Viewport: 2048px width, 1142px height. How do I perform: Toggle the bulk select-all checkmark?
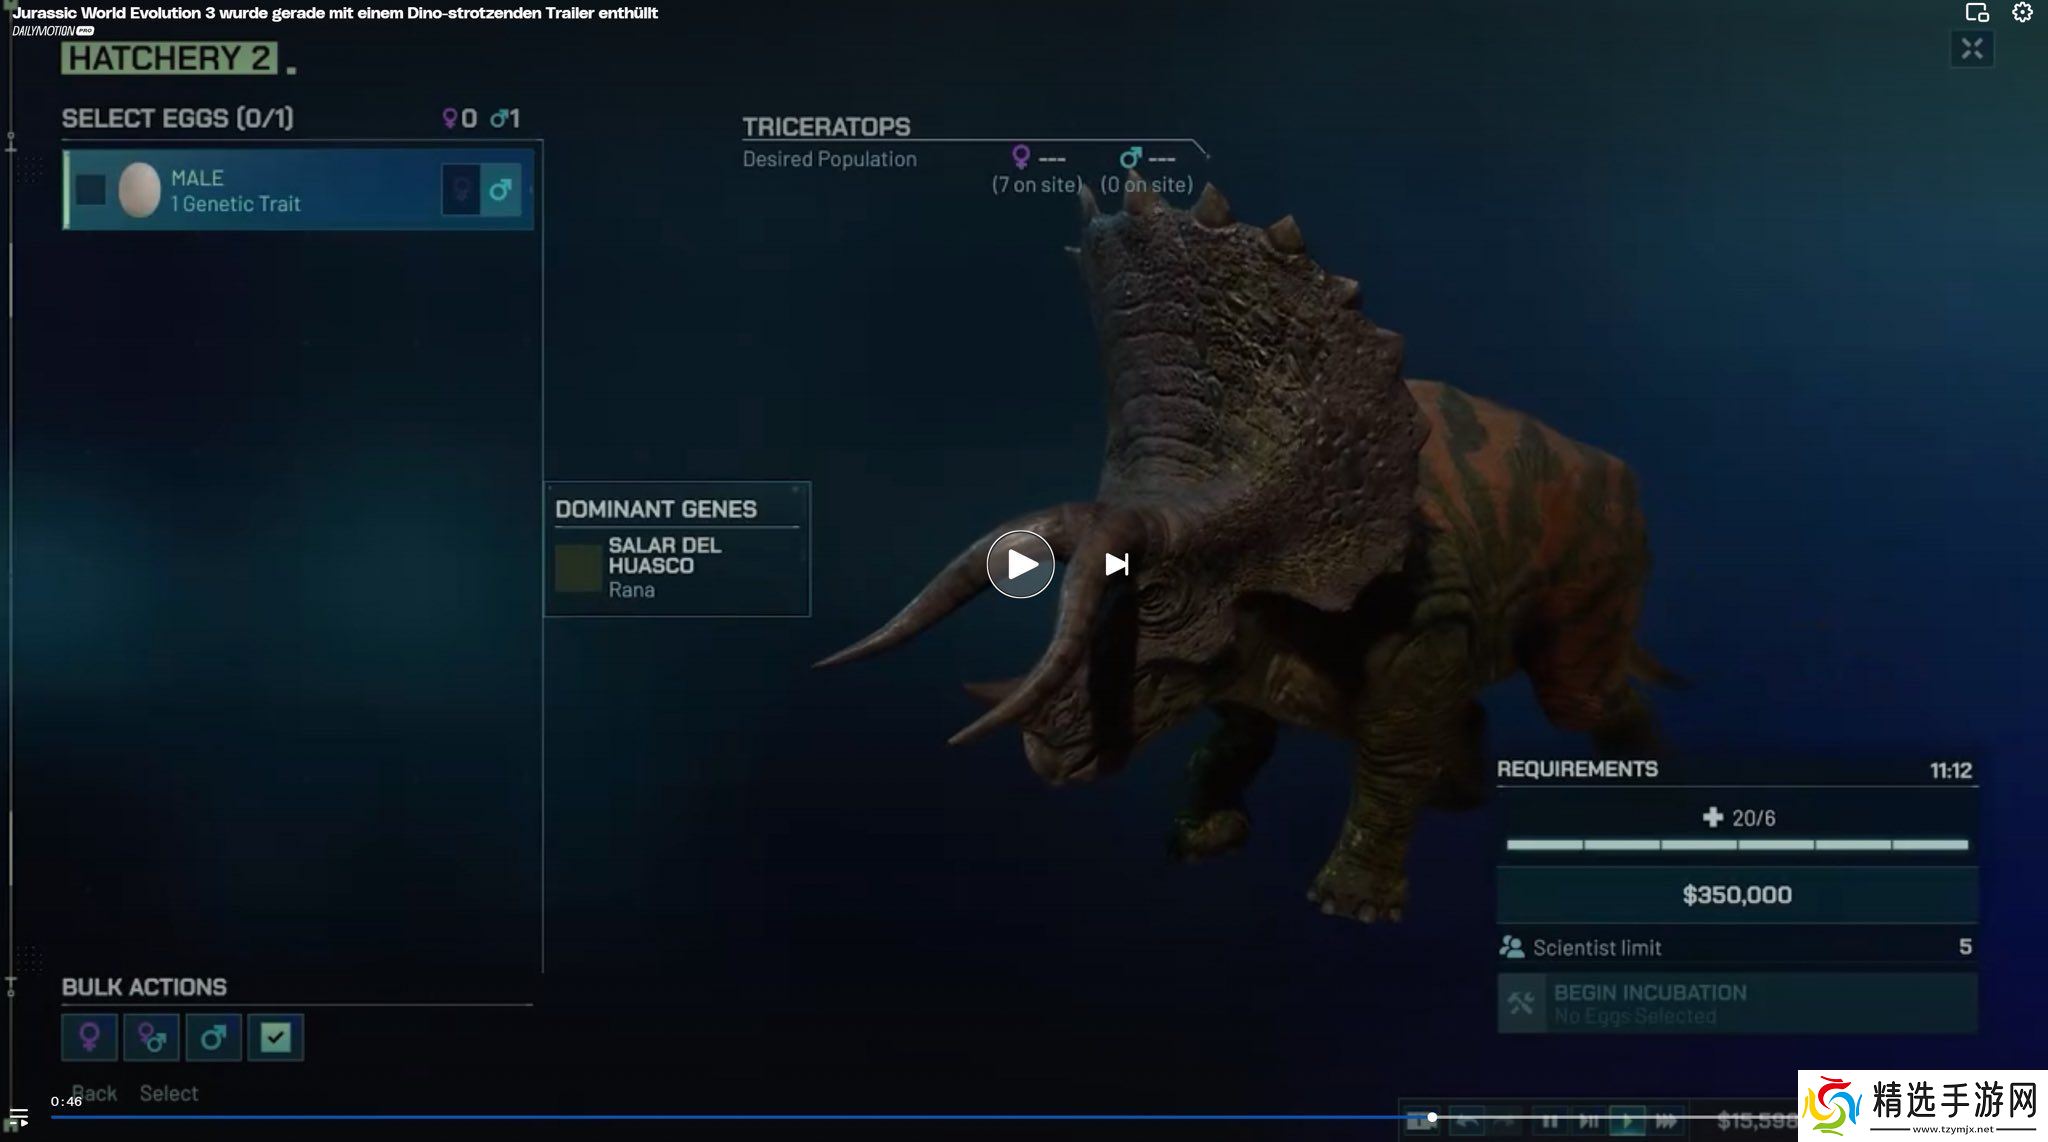click(x=275, y=1037)
